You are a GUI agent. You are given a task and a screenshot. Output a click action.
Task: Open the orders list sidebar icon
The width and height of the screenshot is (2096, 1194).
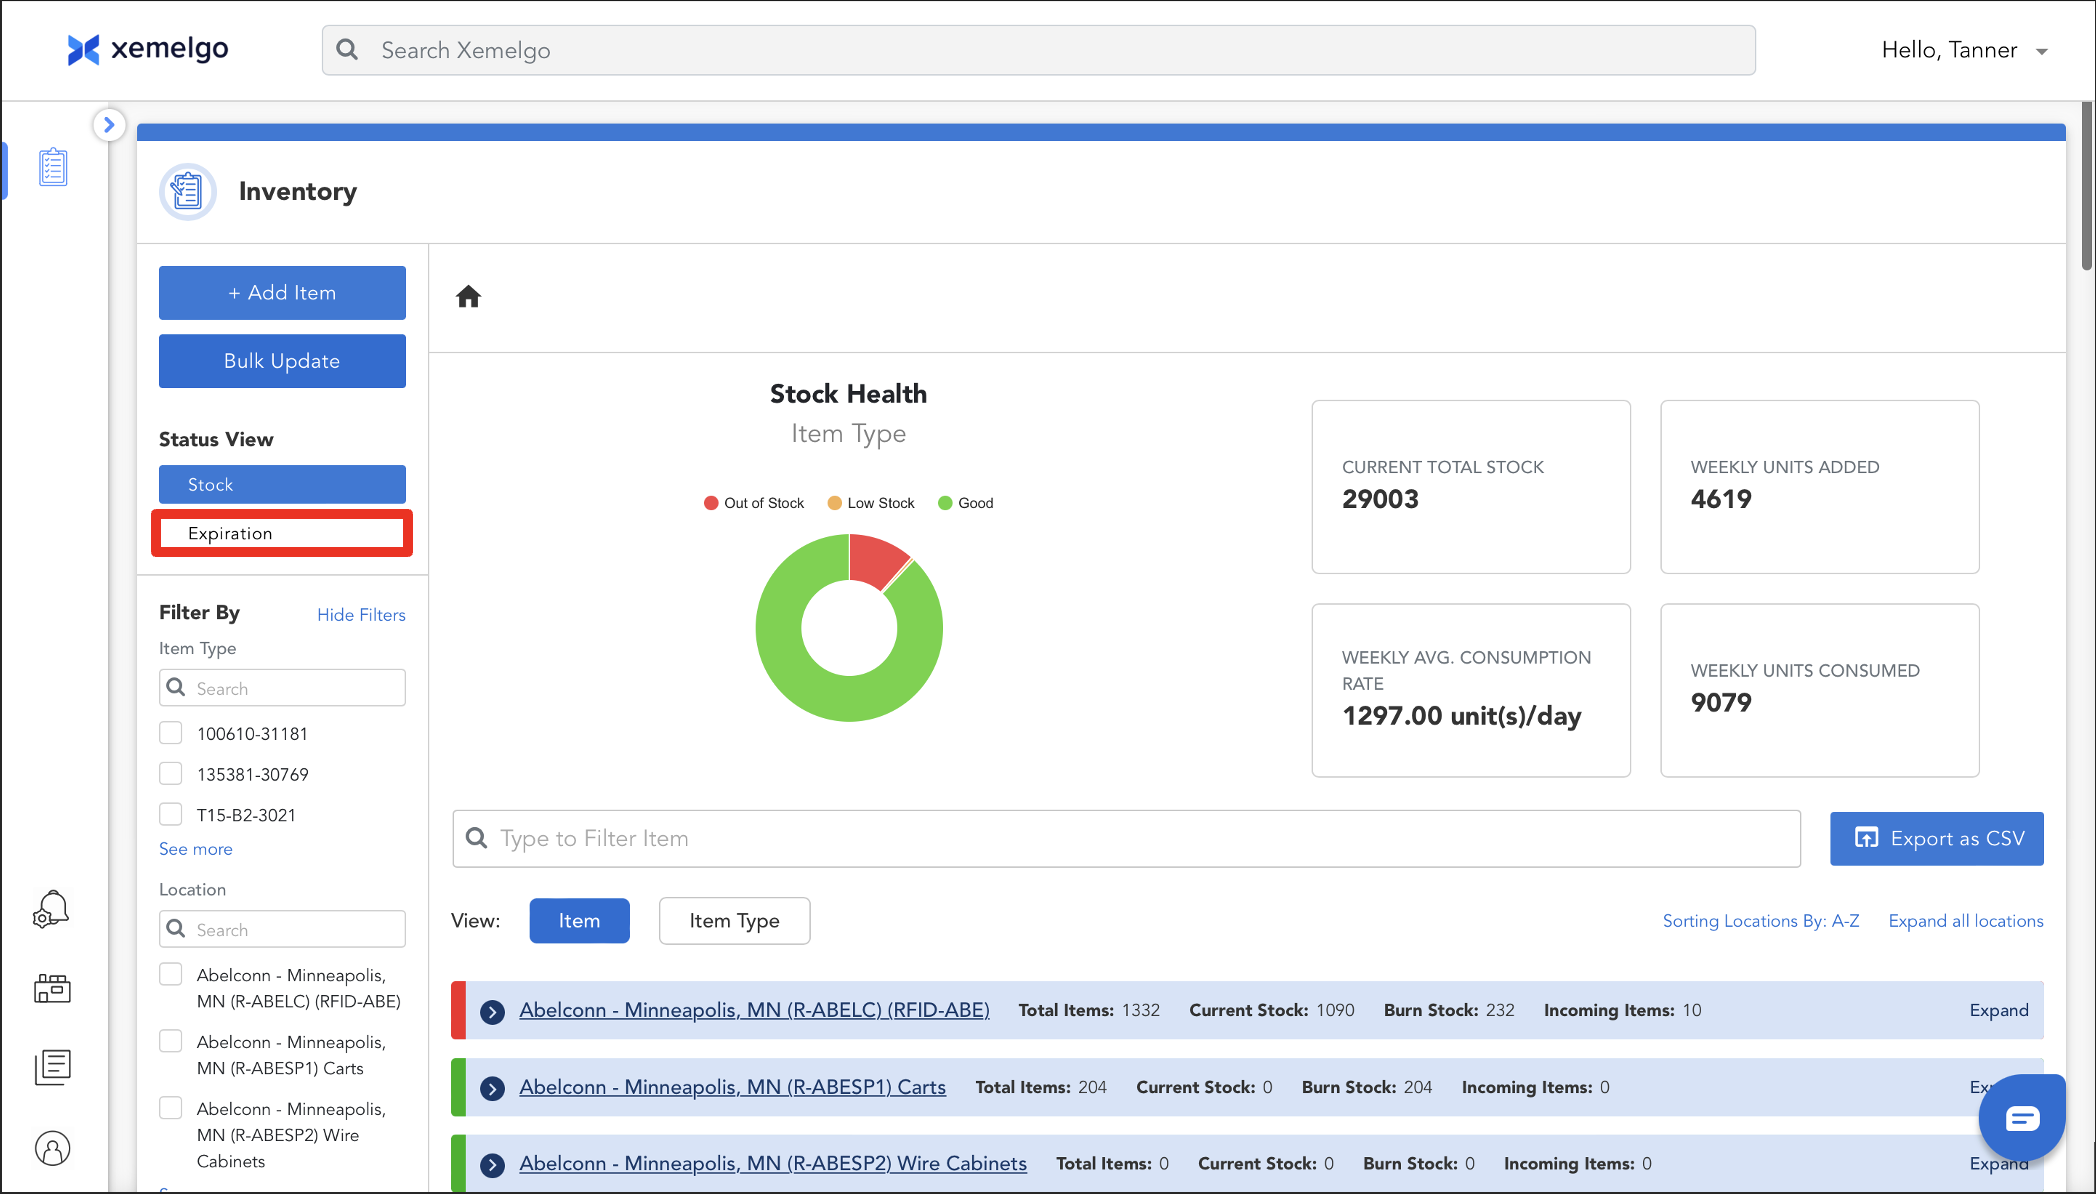pos(52,1067)
